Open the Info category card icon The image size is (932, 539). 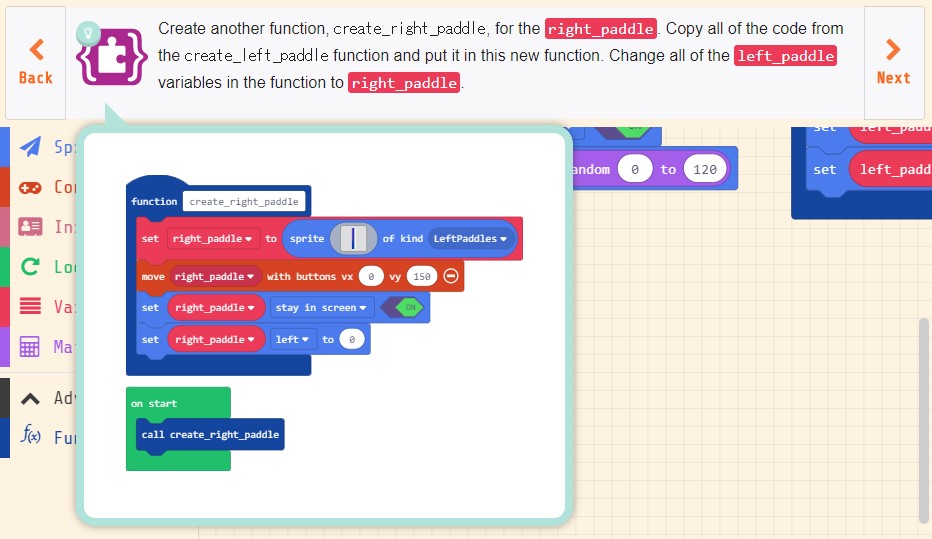tap(30, 226)
